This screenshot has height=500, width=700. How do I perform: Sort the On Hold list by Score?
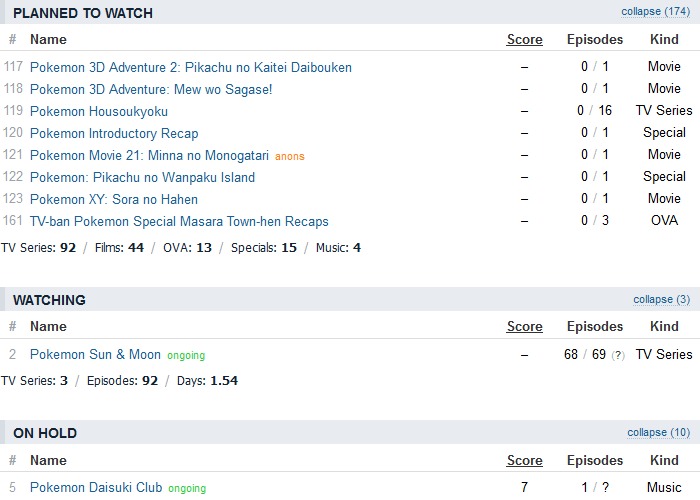click(x=524, y=461)
